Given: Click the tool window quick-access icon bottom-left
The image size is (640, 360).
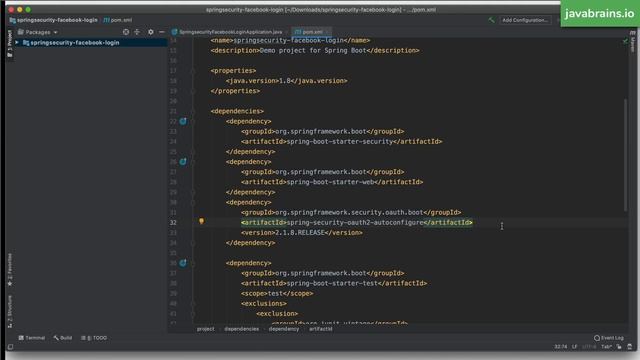Looking at the screenshot, I should pos(10,347).
